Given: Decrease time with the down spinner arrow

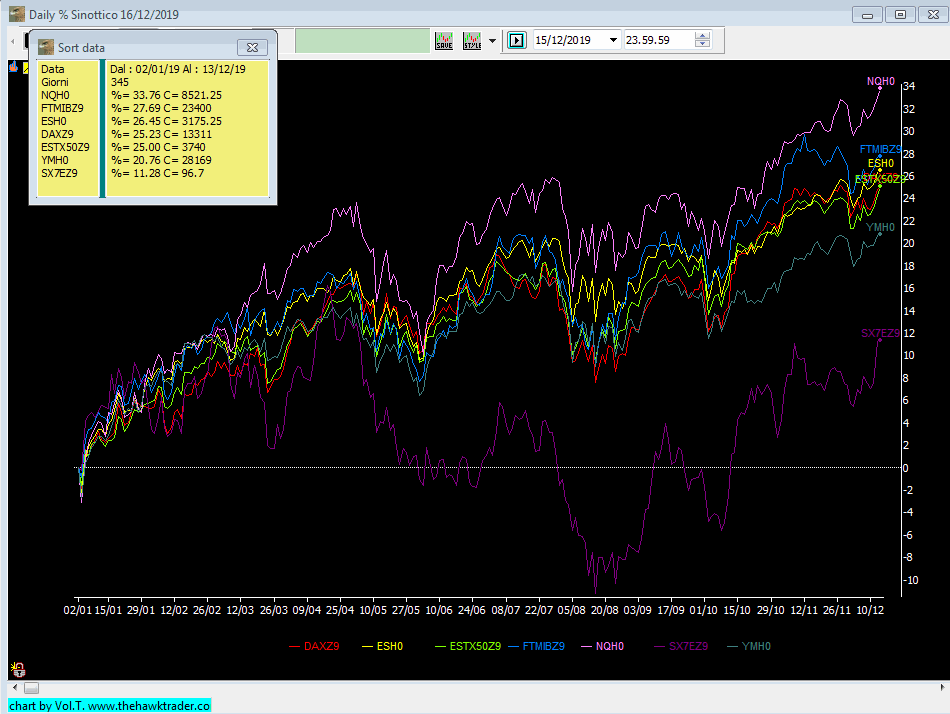Looking at the screenshot, I should point(702,44).
